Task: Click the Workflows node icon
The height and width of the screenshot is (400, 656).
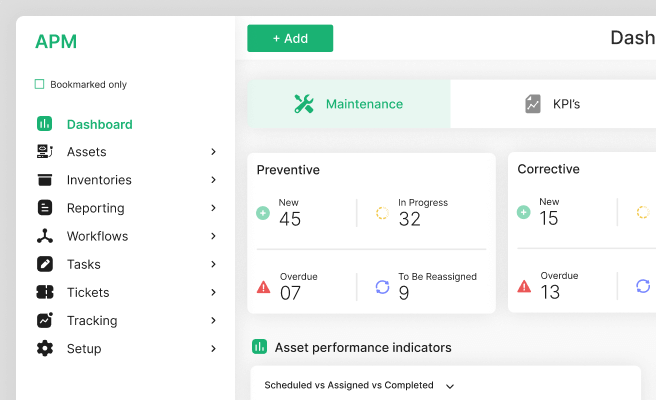Action: point(45,236)
